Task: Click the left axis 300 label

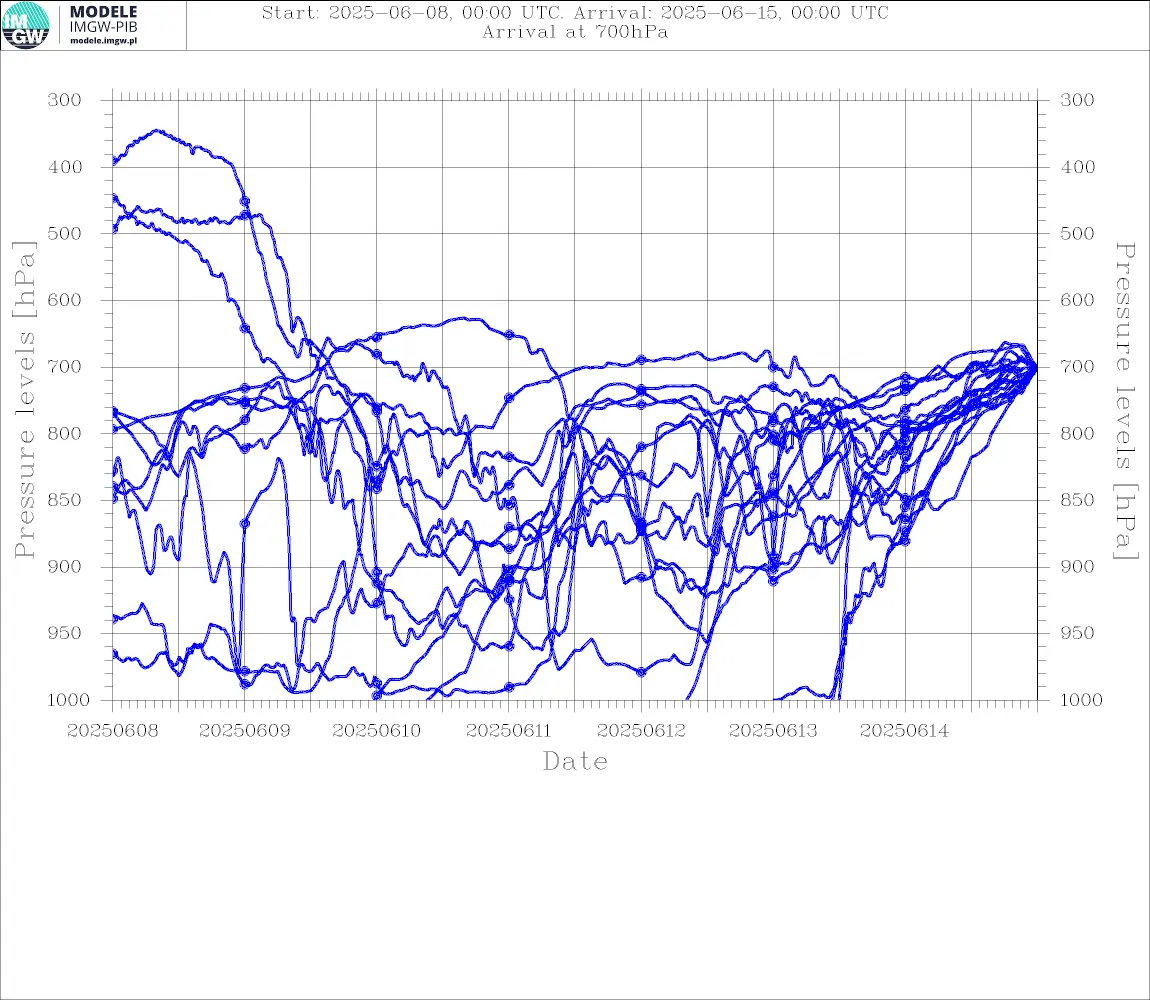Action: click(x=65, y=101)
